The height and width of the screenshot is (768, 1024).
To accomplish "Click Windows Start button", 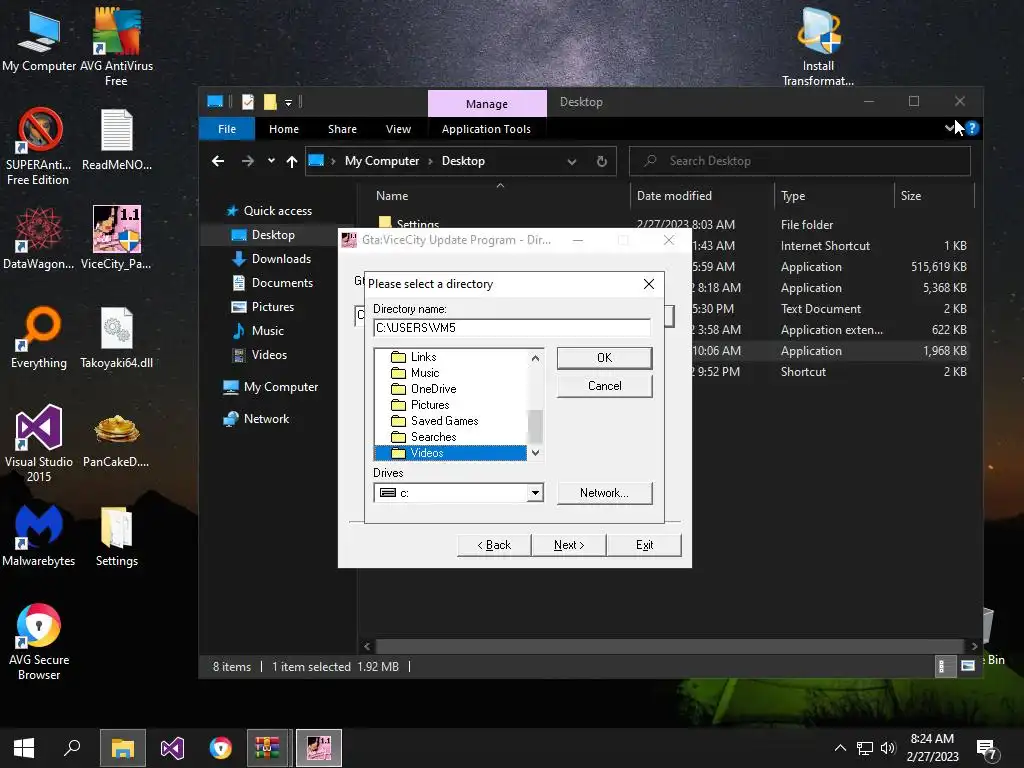I will 24,748.
